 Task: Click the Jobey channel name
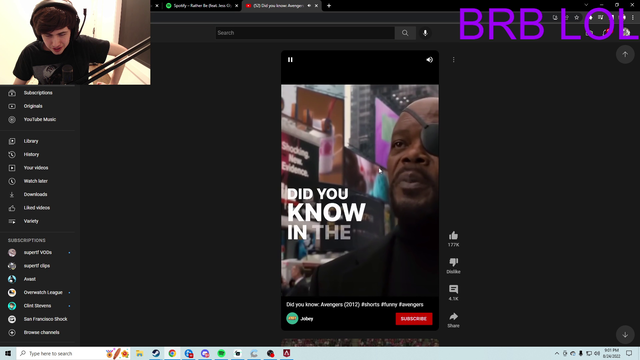coord(307,319)
